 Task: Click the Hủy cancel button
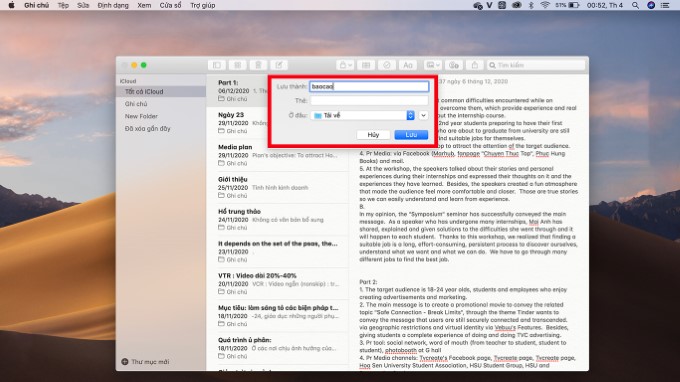[373, 135]
